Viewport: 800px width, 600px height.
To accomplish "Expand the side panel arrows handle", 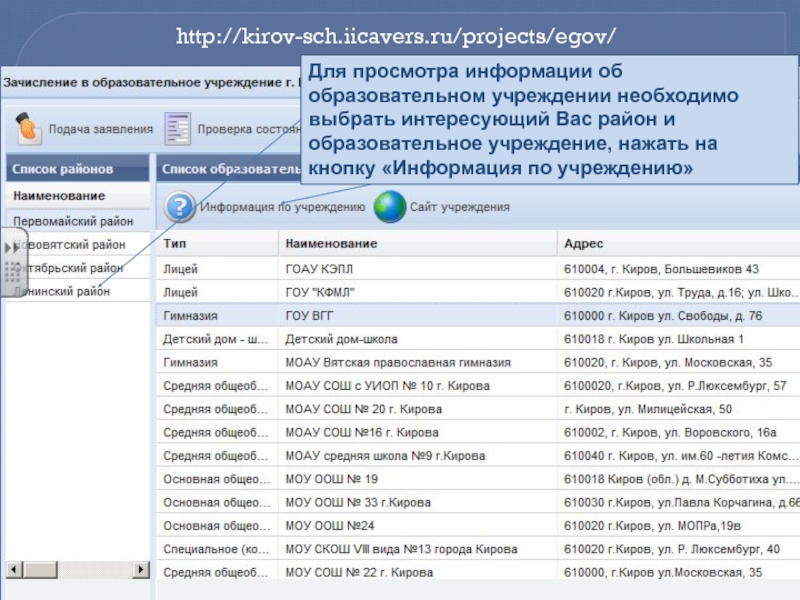I will coord(12,248).
